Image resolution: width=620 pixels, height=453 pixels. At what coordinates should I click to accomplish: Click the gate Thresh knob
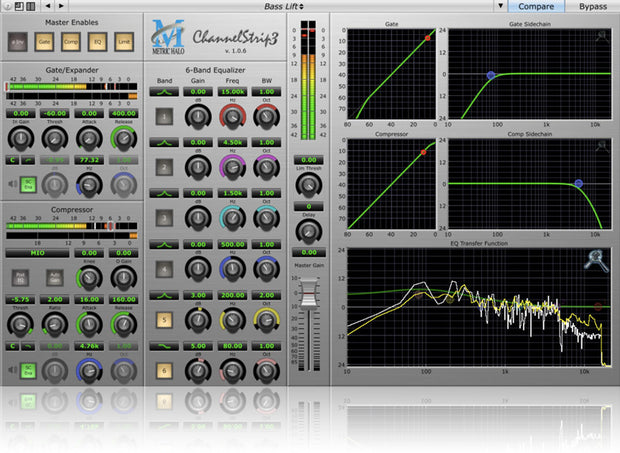[x=55, y=138]
